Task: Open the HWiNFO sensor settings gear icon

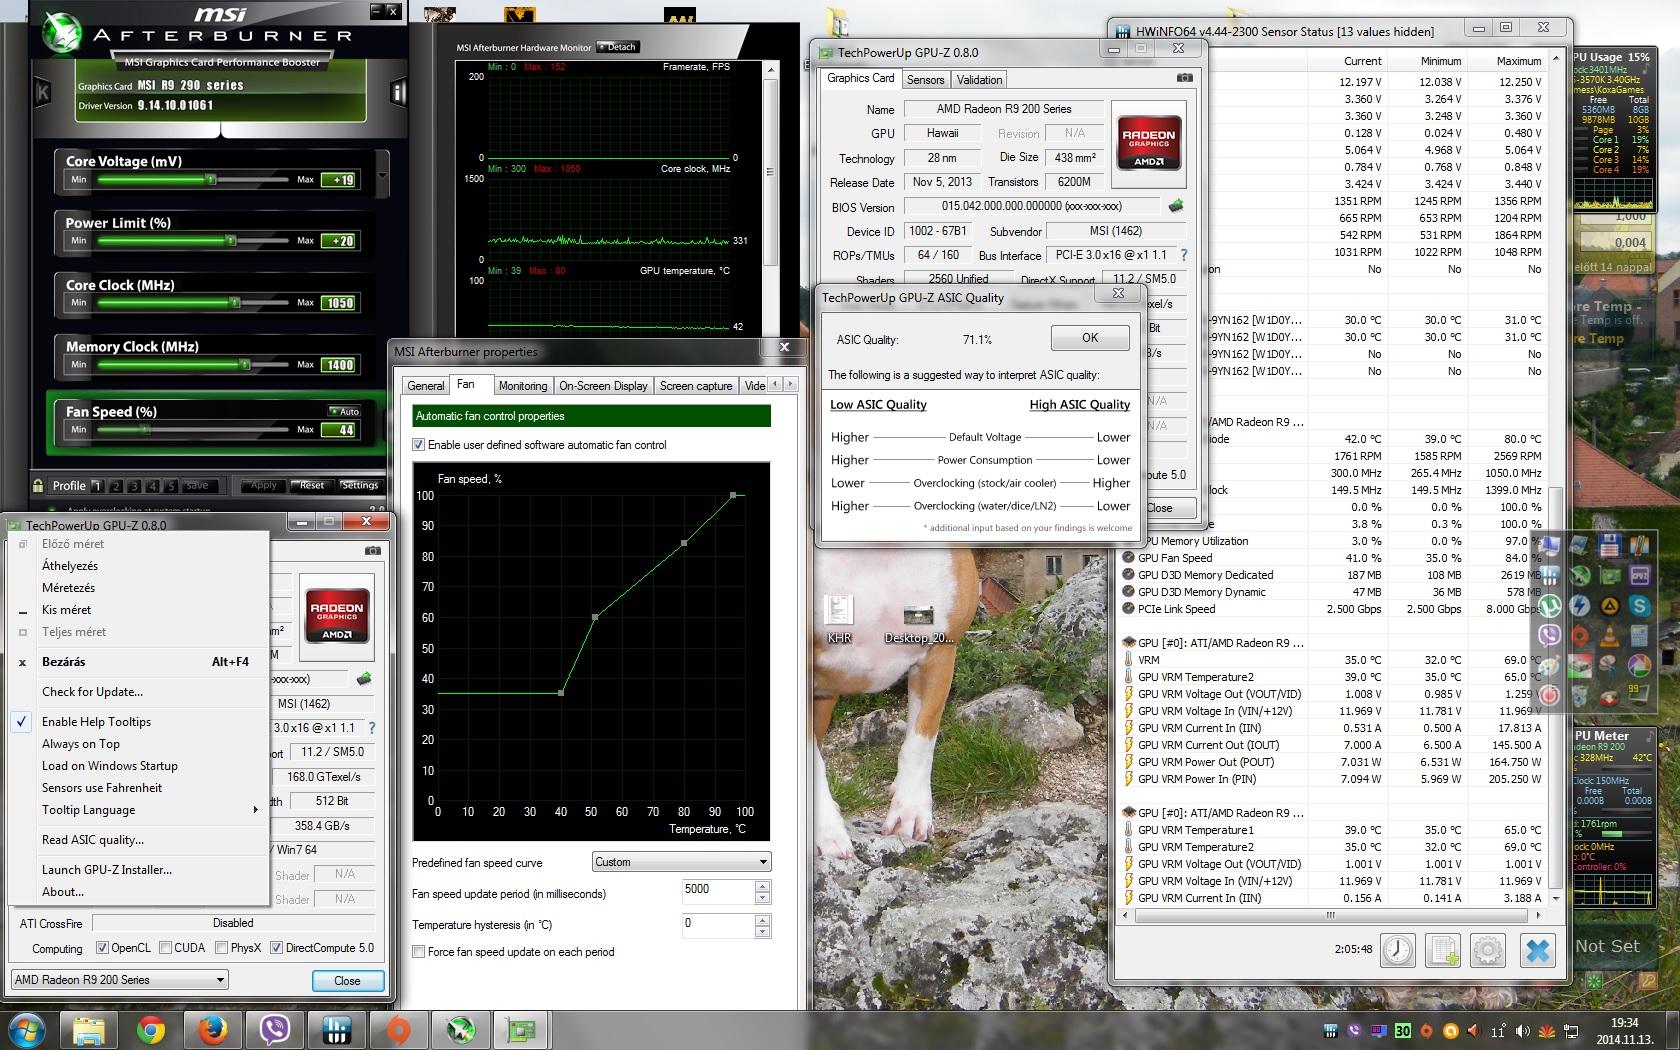Action: pyautogui.click(x=1488, y=949)
